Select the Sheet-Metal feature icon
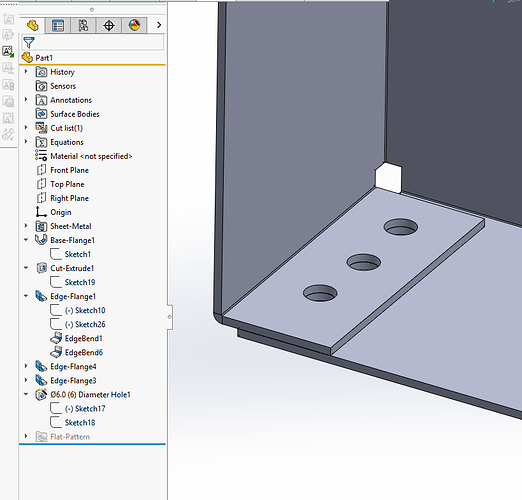Viewport: 522px width, 500px height. (41, 226)
